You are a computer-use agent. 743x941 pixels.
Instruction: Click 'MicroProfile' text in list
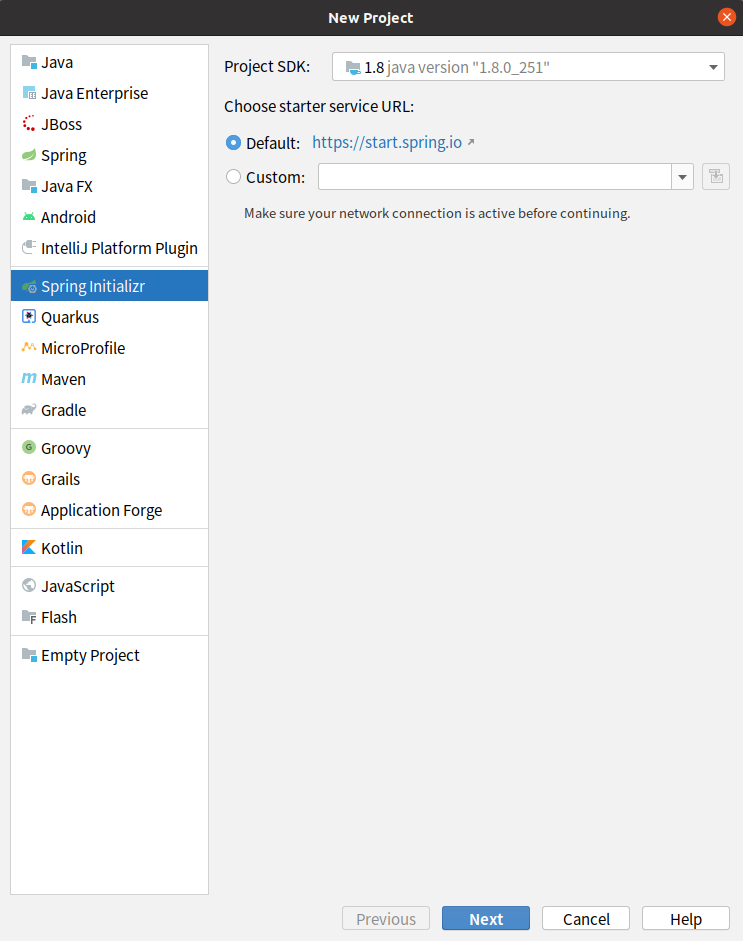coord(83,349)
